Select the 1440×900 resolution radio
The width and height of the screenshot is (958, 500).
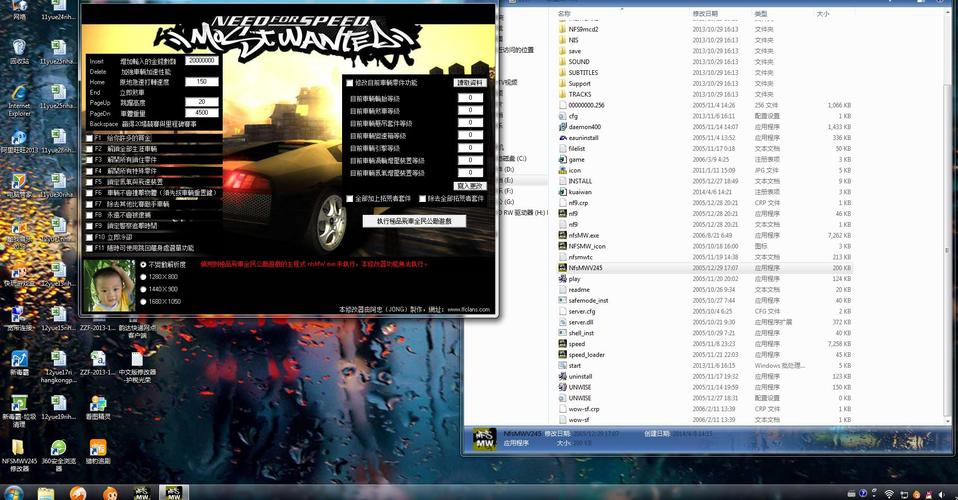pyautogui.click(x=144, y=289)
